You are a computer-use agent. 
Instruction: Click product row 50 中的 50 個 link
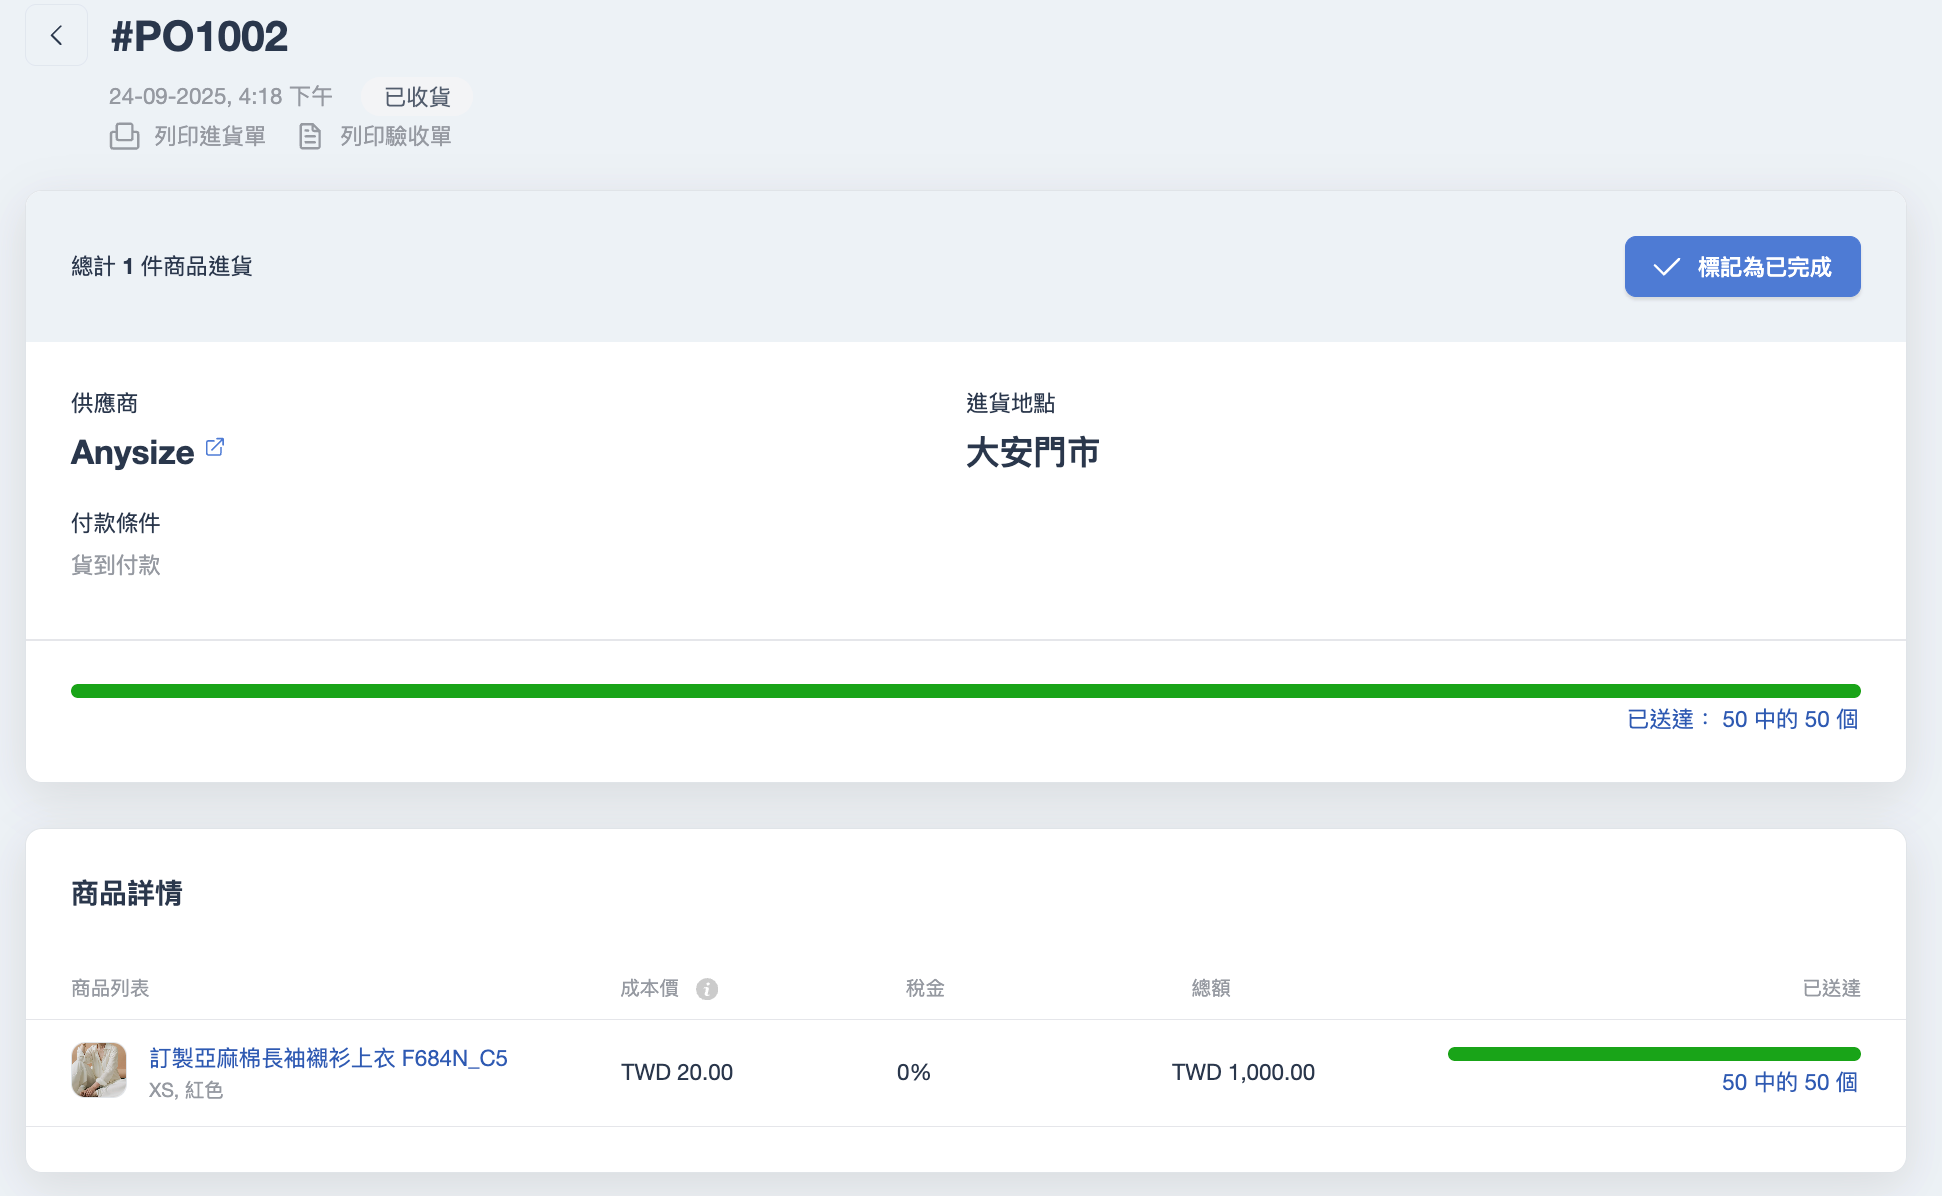[1789, 1082]
